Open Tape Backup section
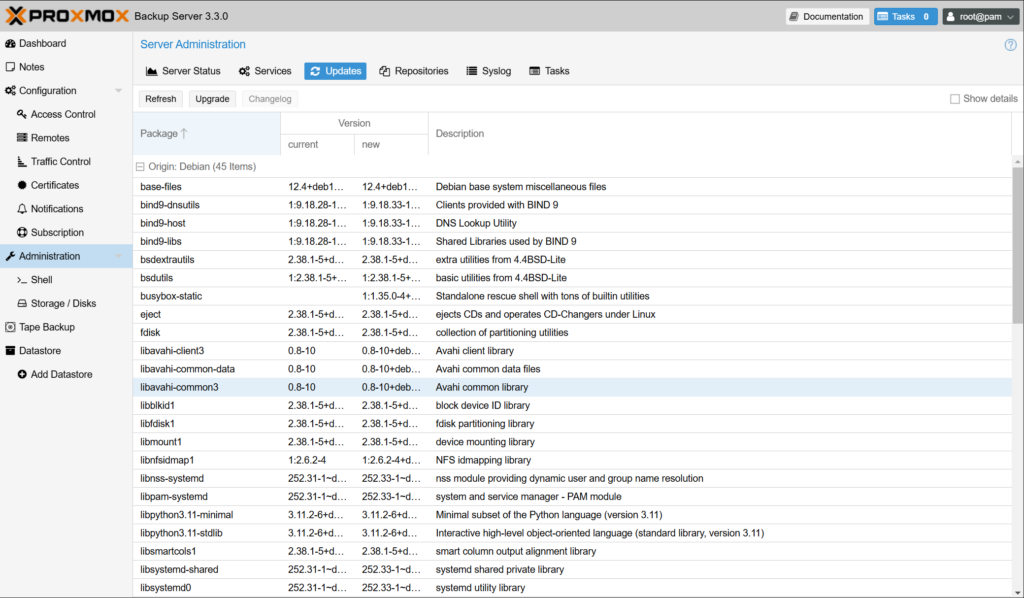The width and height of the screenshot is (1024, 598). [46, 327]
